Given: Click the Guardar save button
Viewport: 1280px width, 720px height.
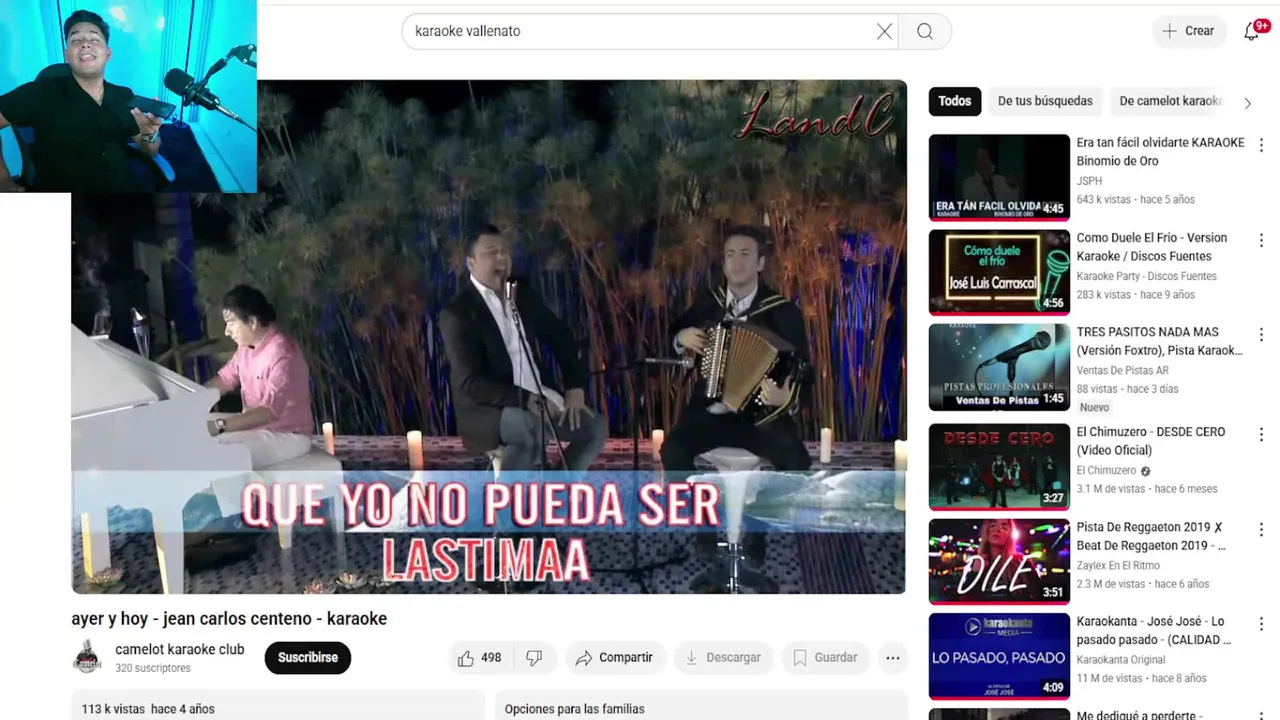Looking at the screenshot, I should [825, 658].
